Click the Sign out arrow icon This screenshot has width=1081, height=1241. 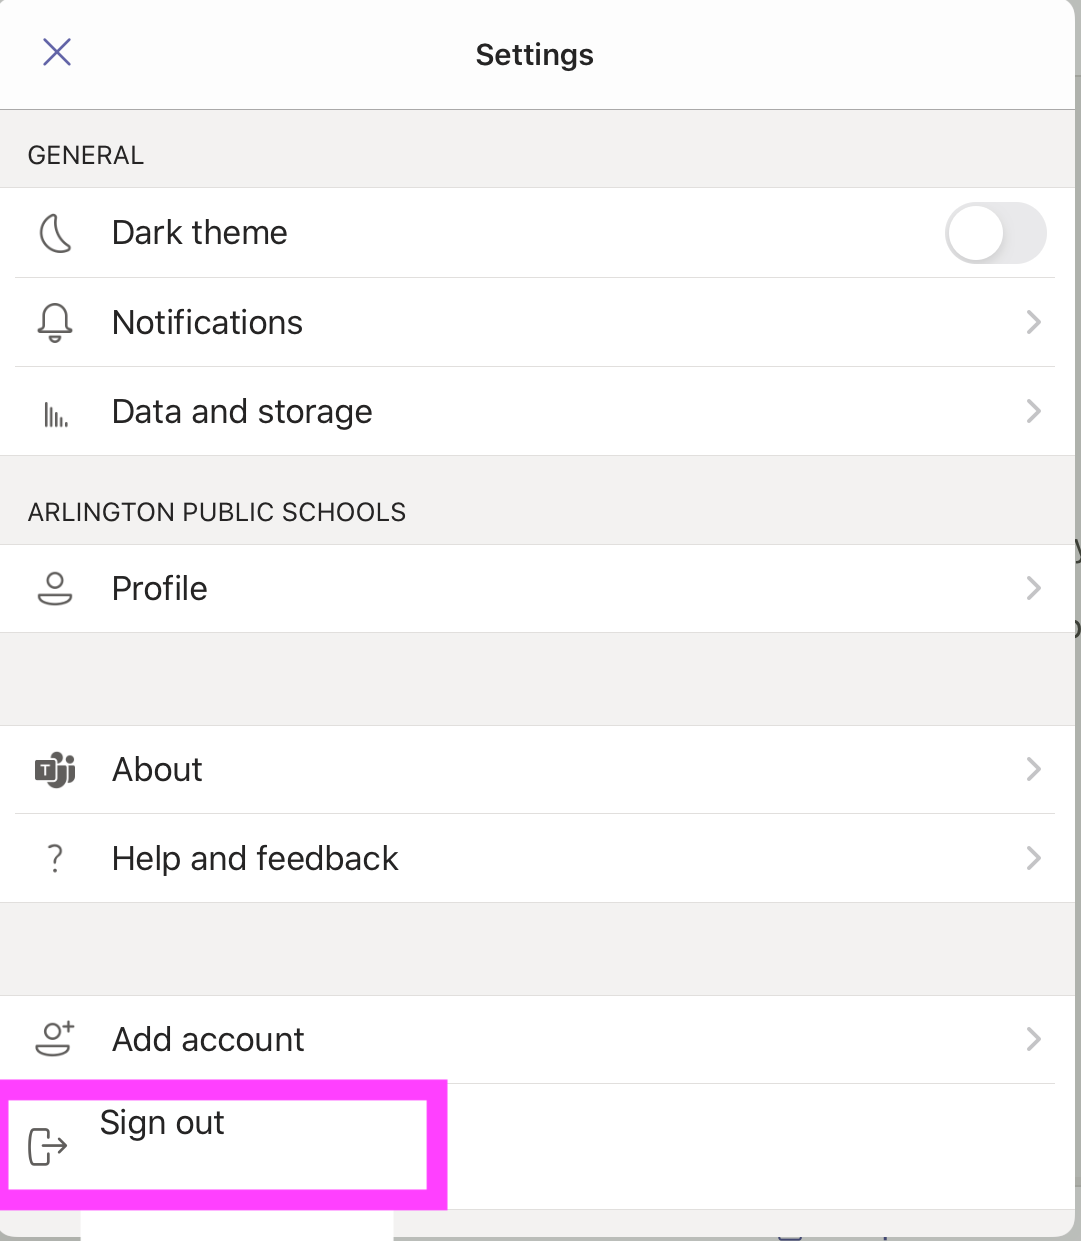pyautogui.click(x=47, y=1146)
